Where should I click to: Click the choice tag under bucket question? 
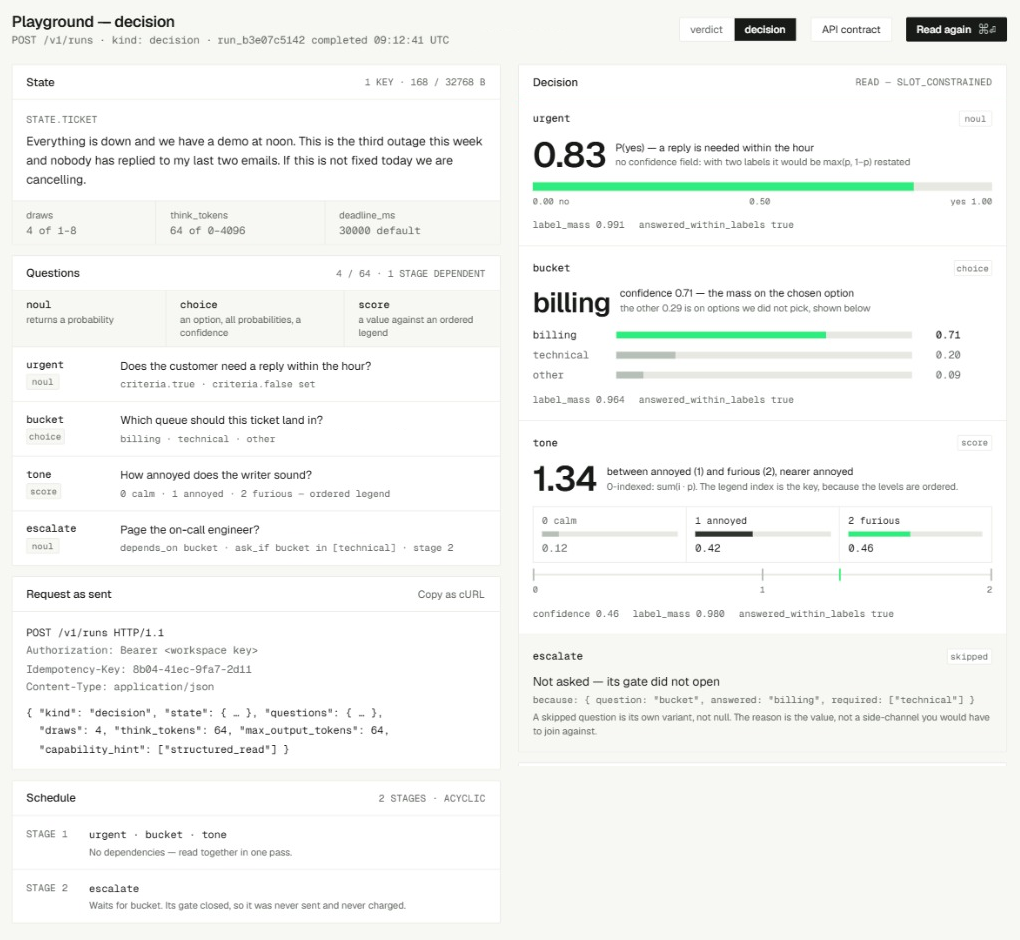point(45,436)
